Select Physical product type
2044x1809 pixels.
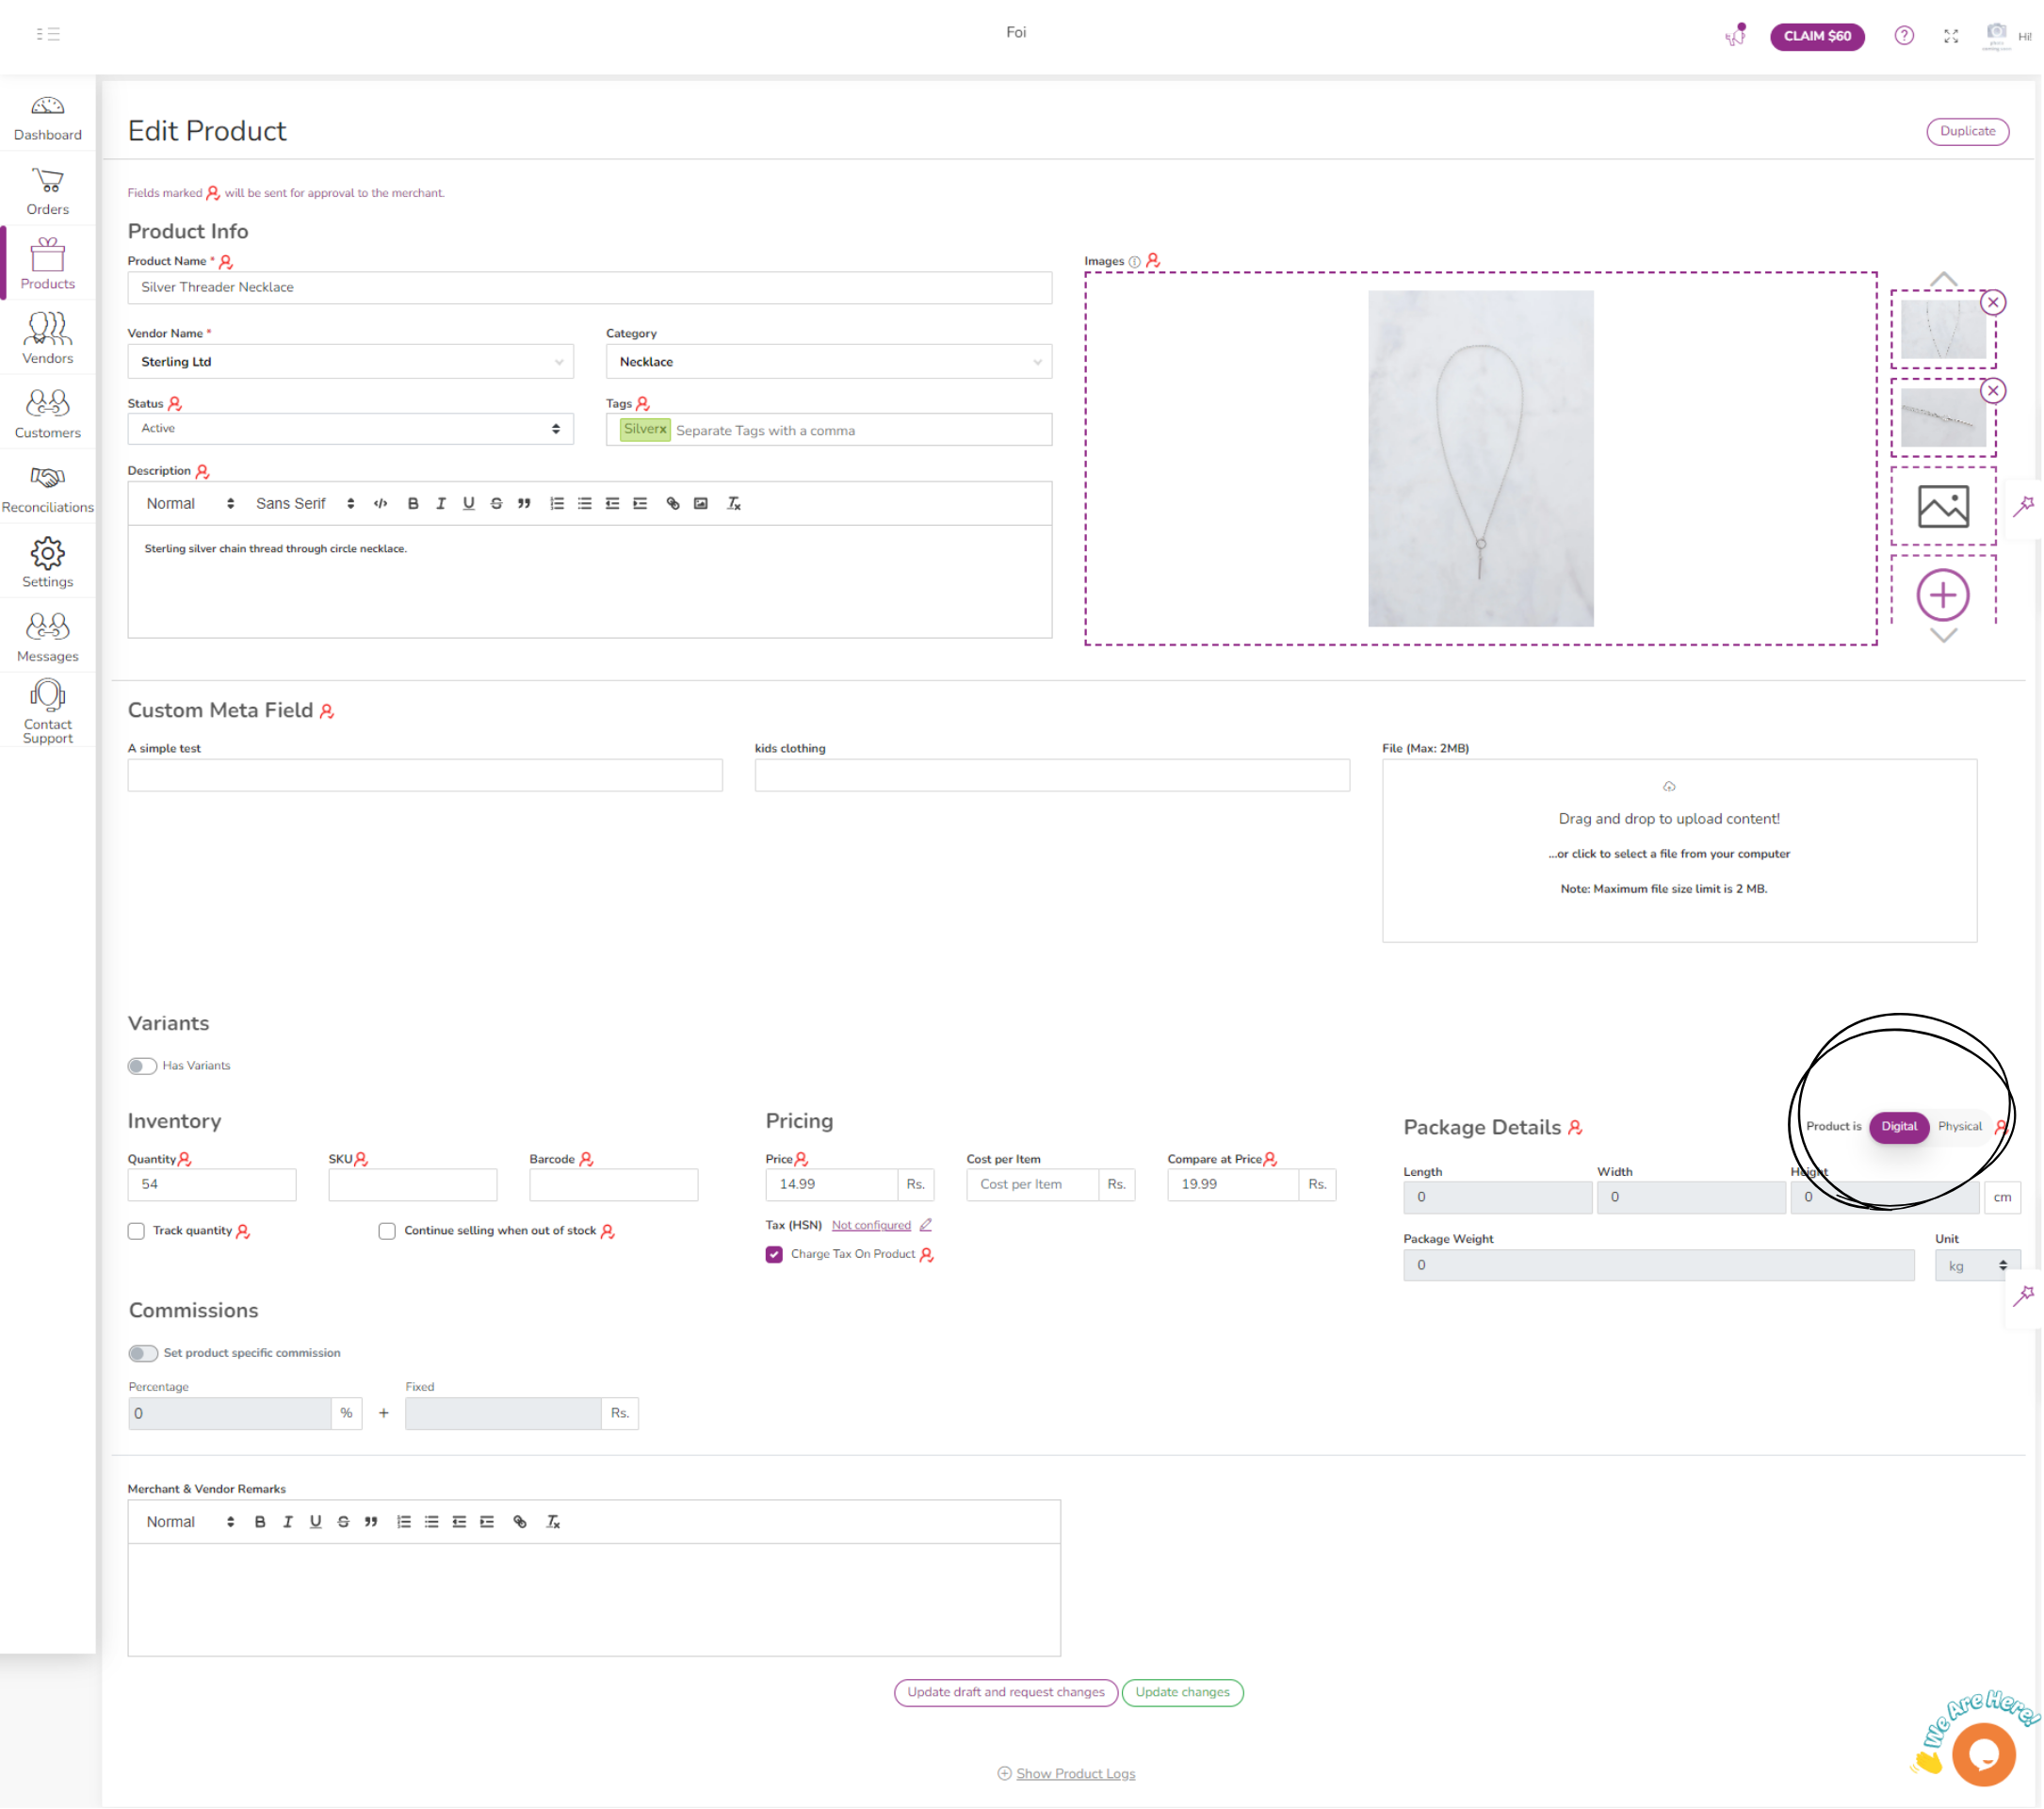pyautogui.click(x=1960, y=1127)
